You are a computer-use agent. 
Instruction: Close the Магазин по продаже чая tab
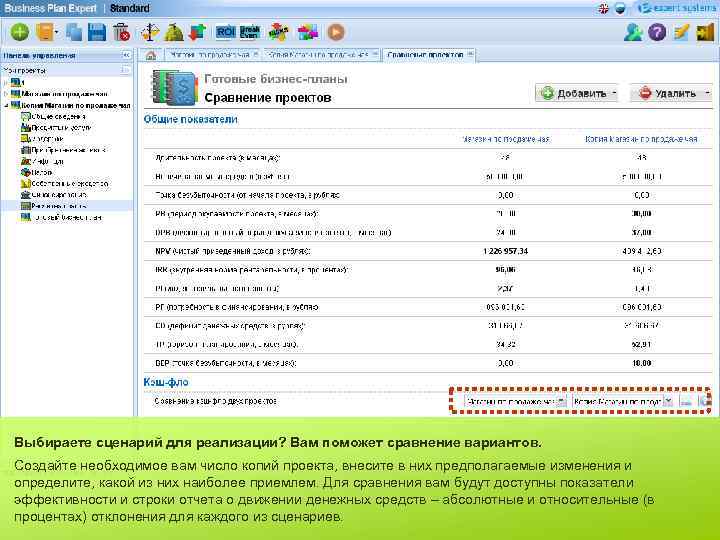pos(255,54)
